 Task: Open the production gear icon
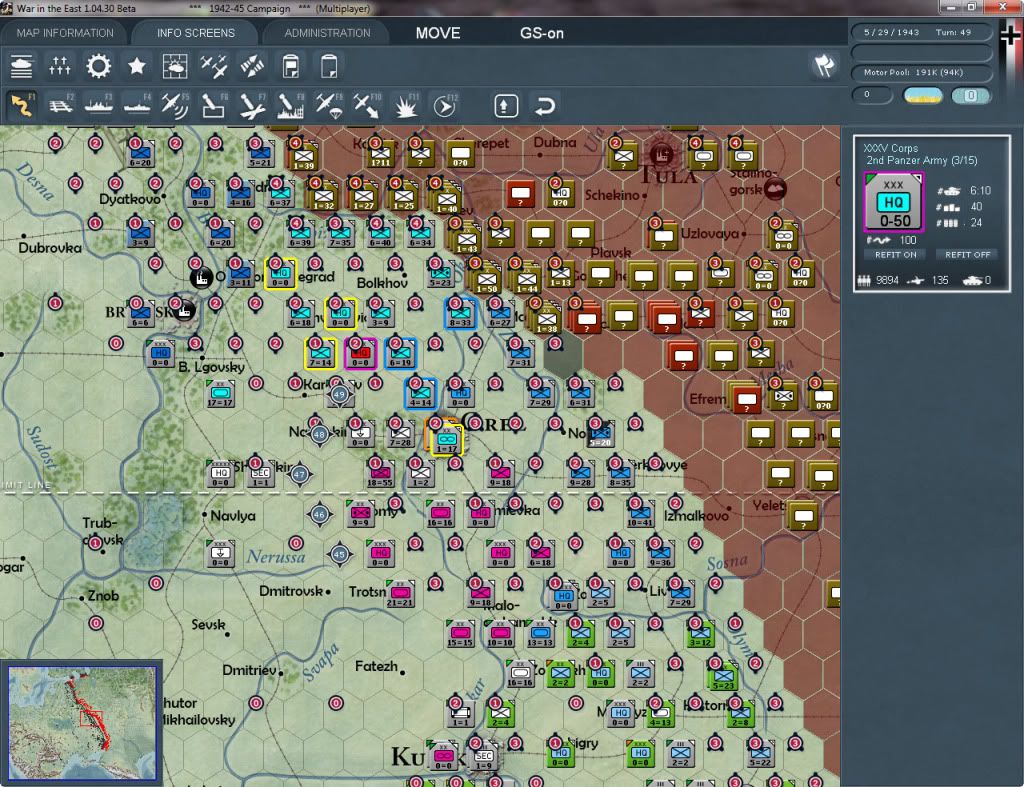(99, 67)
